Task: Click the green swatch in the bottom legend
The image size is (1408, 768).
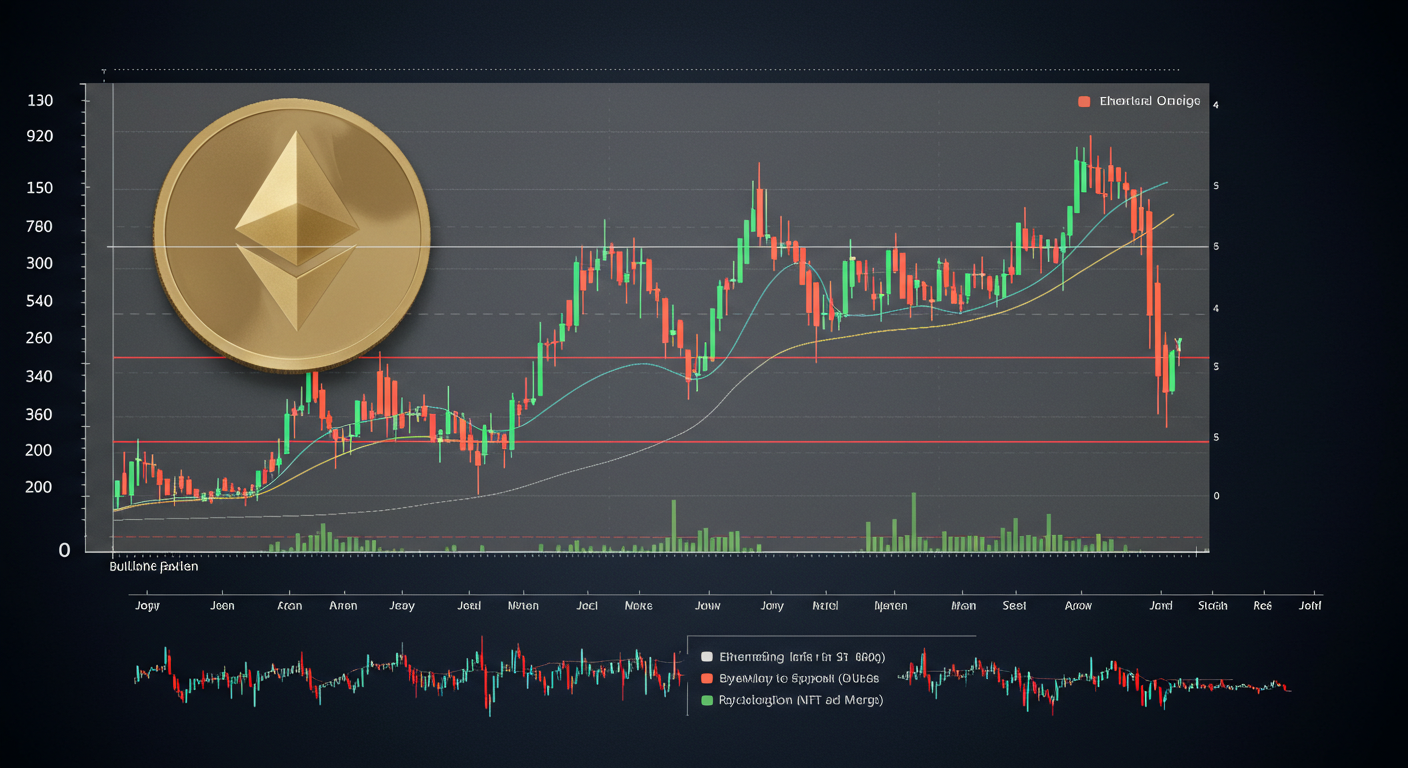Action: click(708, 700)
